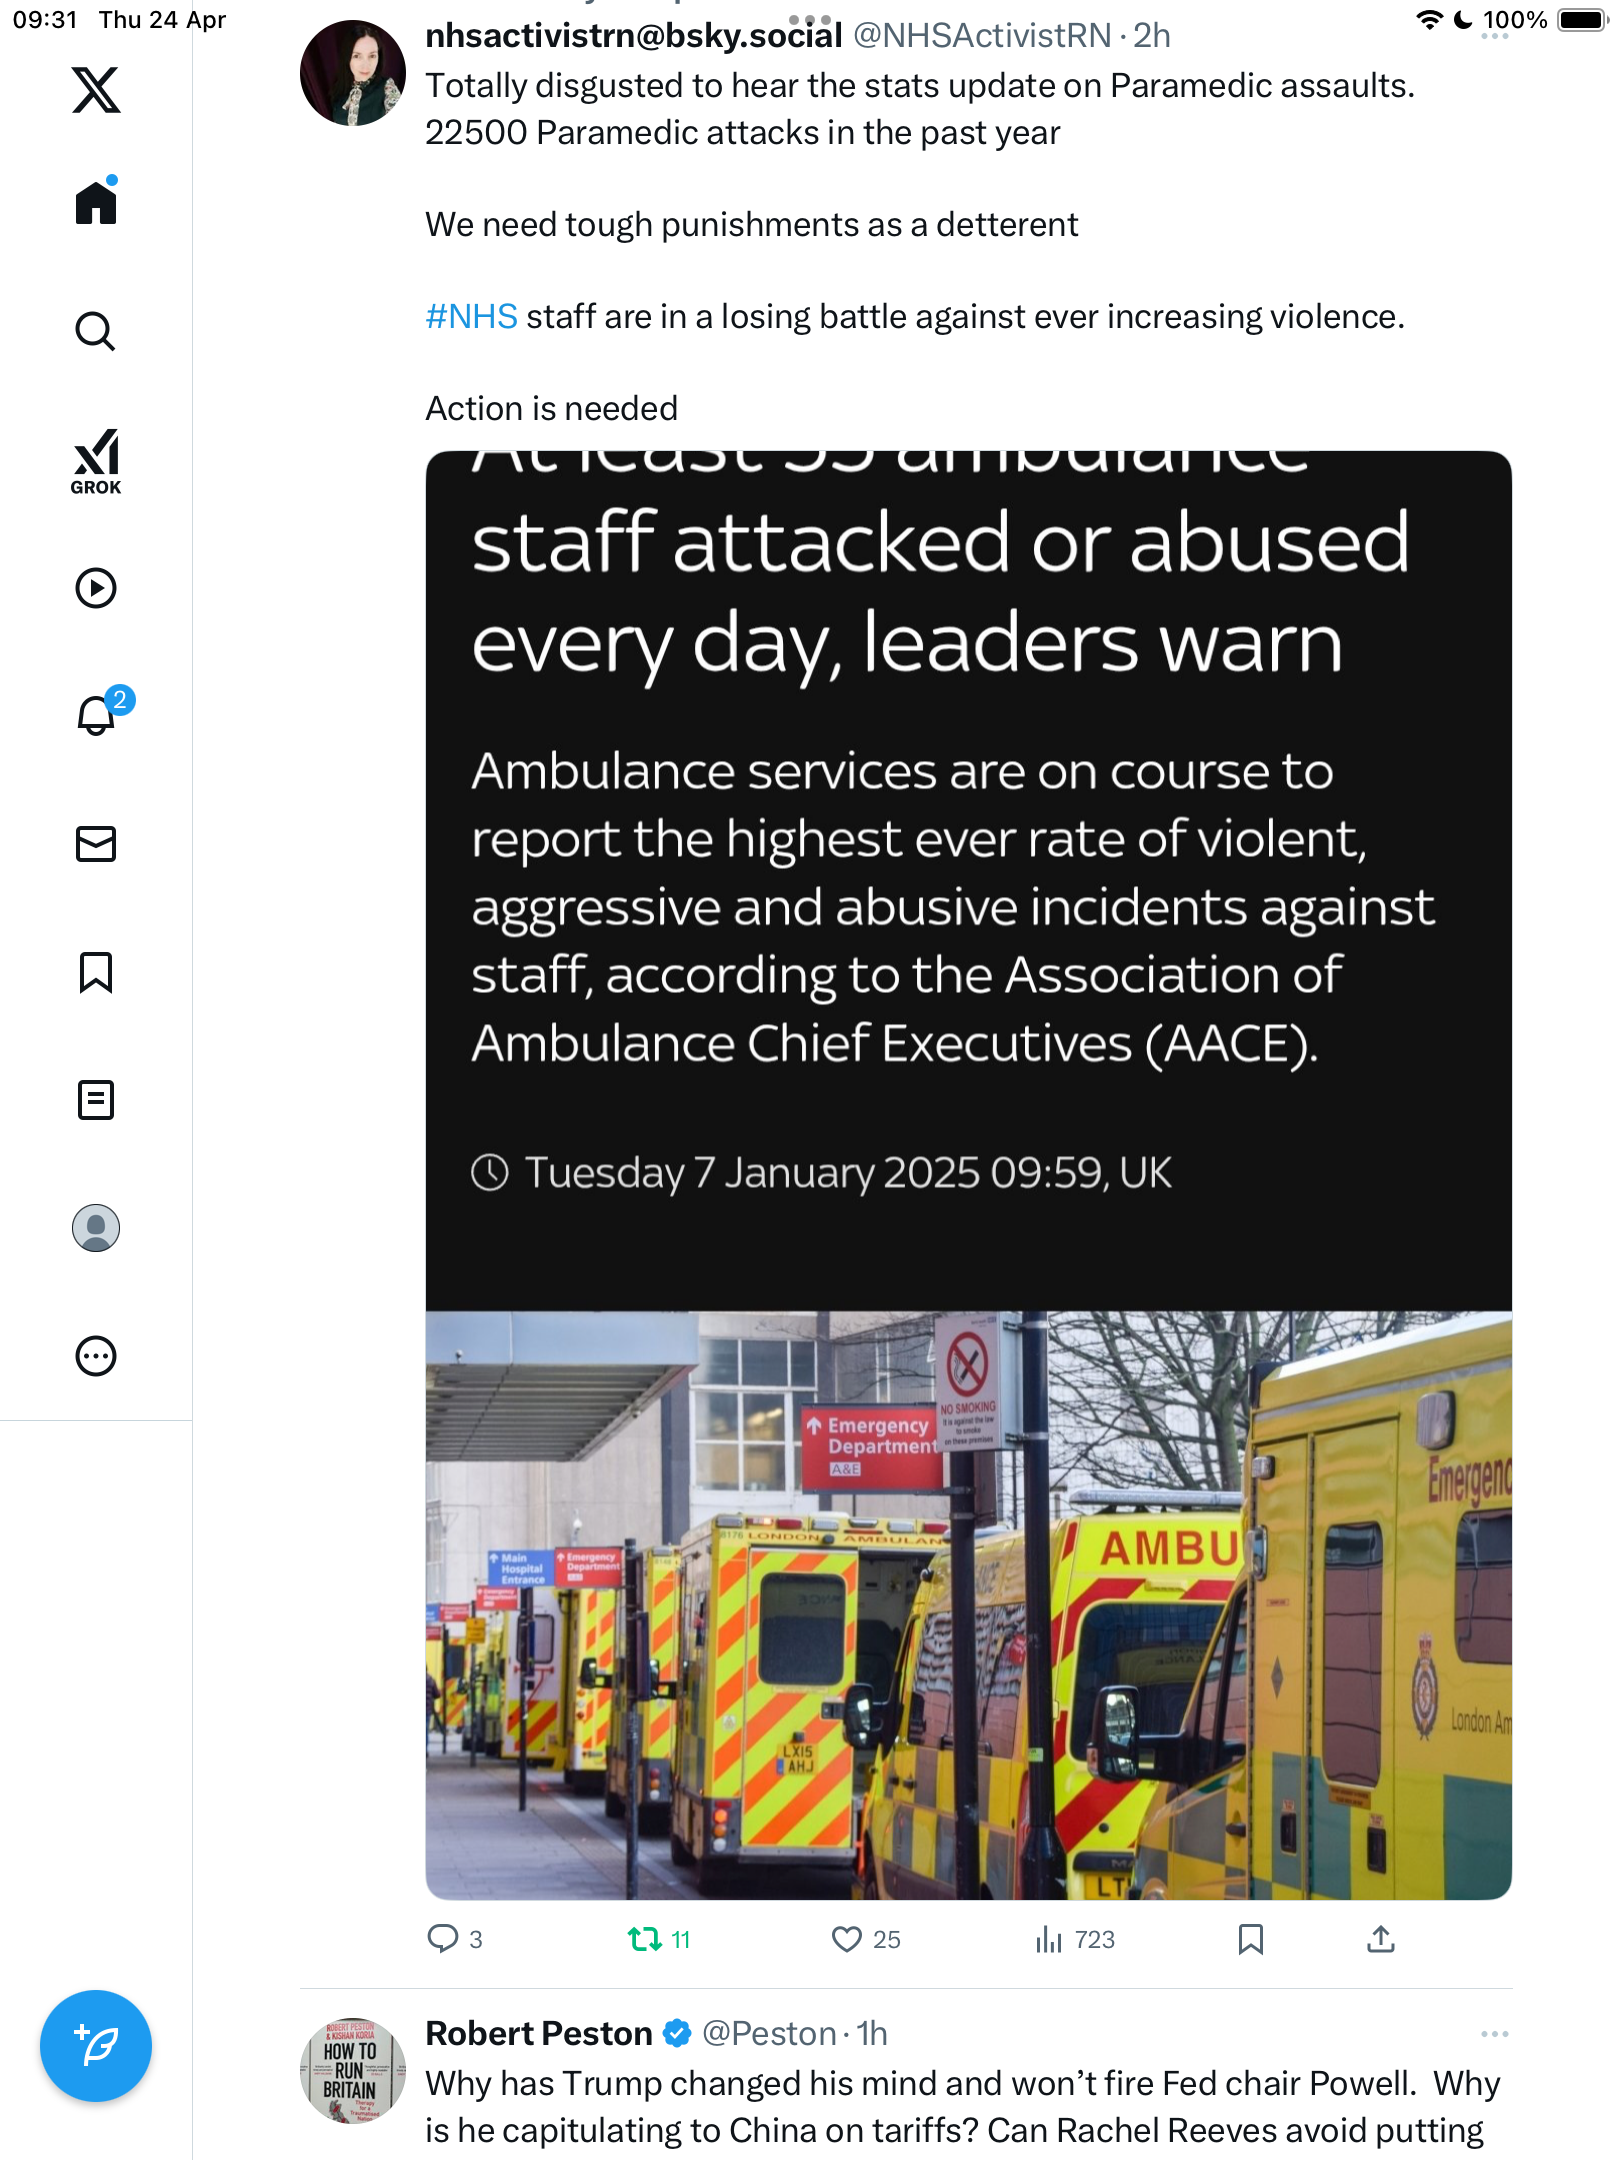
Task: Open the ambulance article image
Action: tap(968, 1175)
